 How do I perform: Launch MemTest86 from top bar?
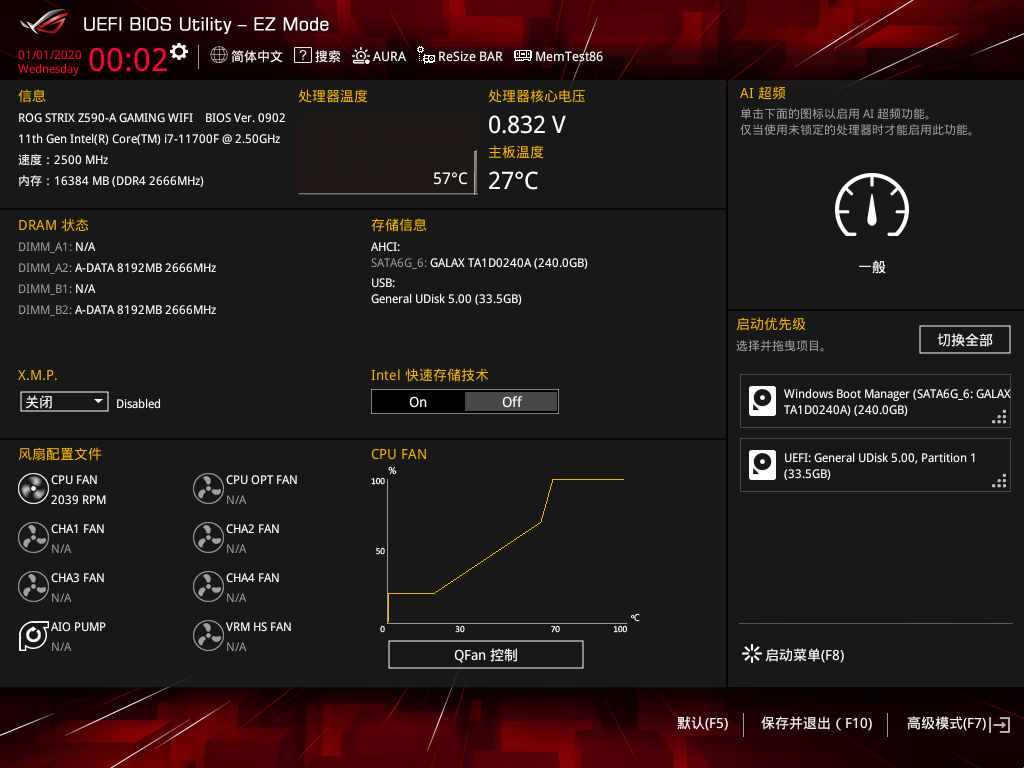(x=559, y=57)
